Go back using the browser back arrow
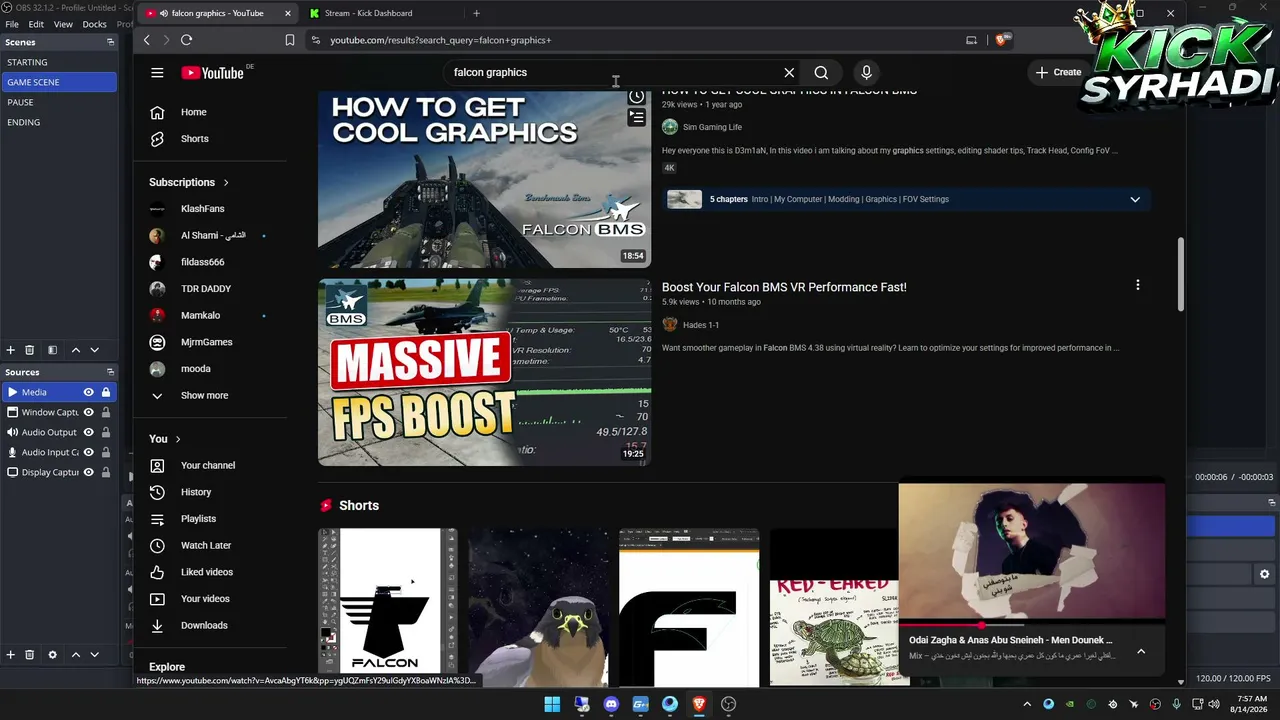Screen dimensions: 1280x720 coord(147,40)
